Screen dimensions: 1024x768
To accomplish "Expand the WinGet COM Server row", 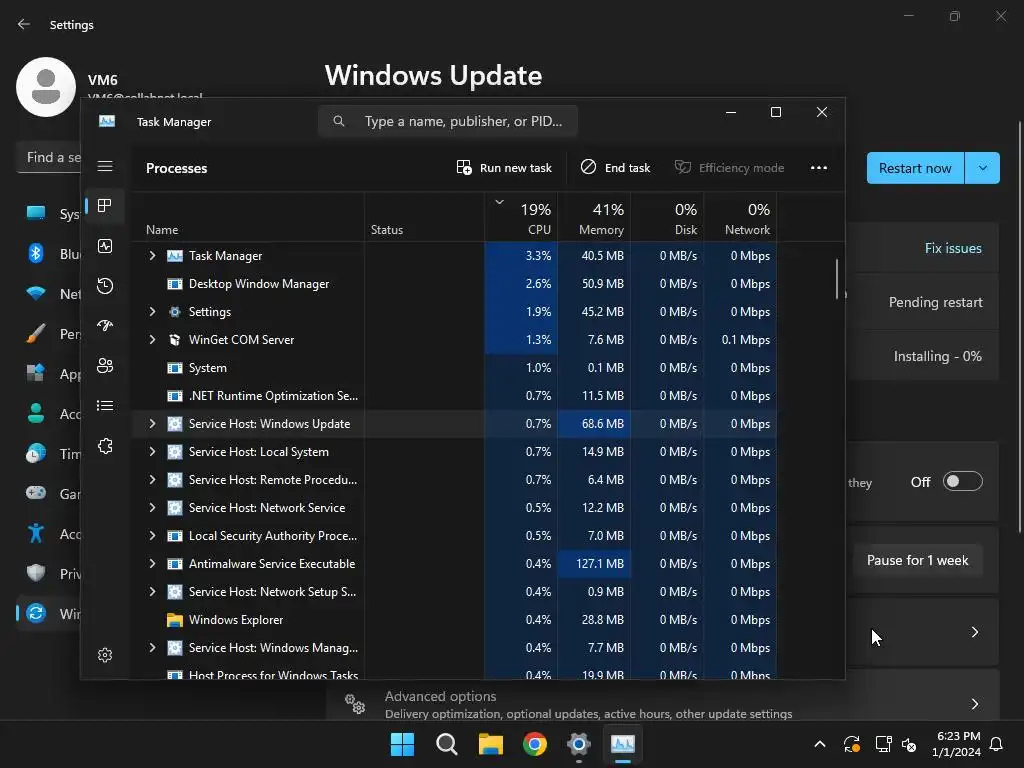I will pyautogui.click(x=152, y=340).
